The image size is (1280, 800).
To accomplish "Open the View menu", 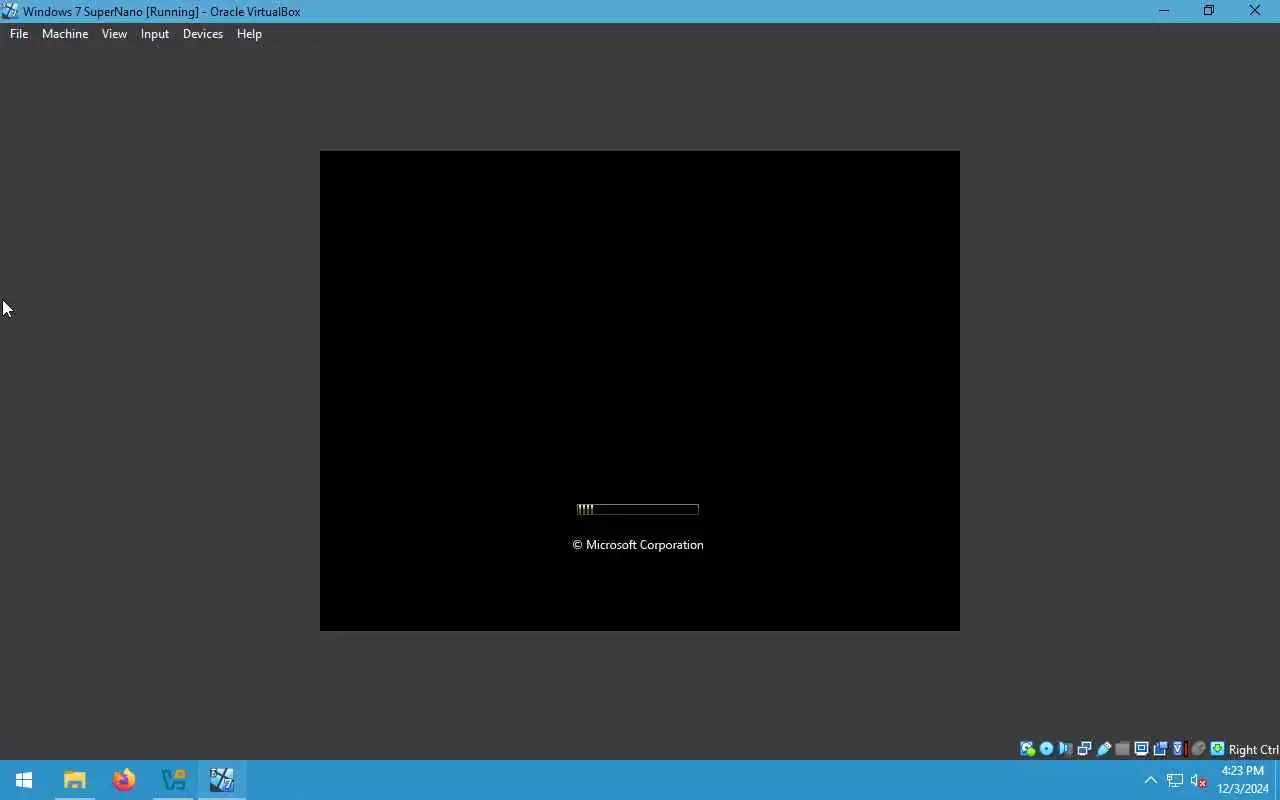I will coord(114,34).
